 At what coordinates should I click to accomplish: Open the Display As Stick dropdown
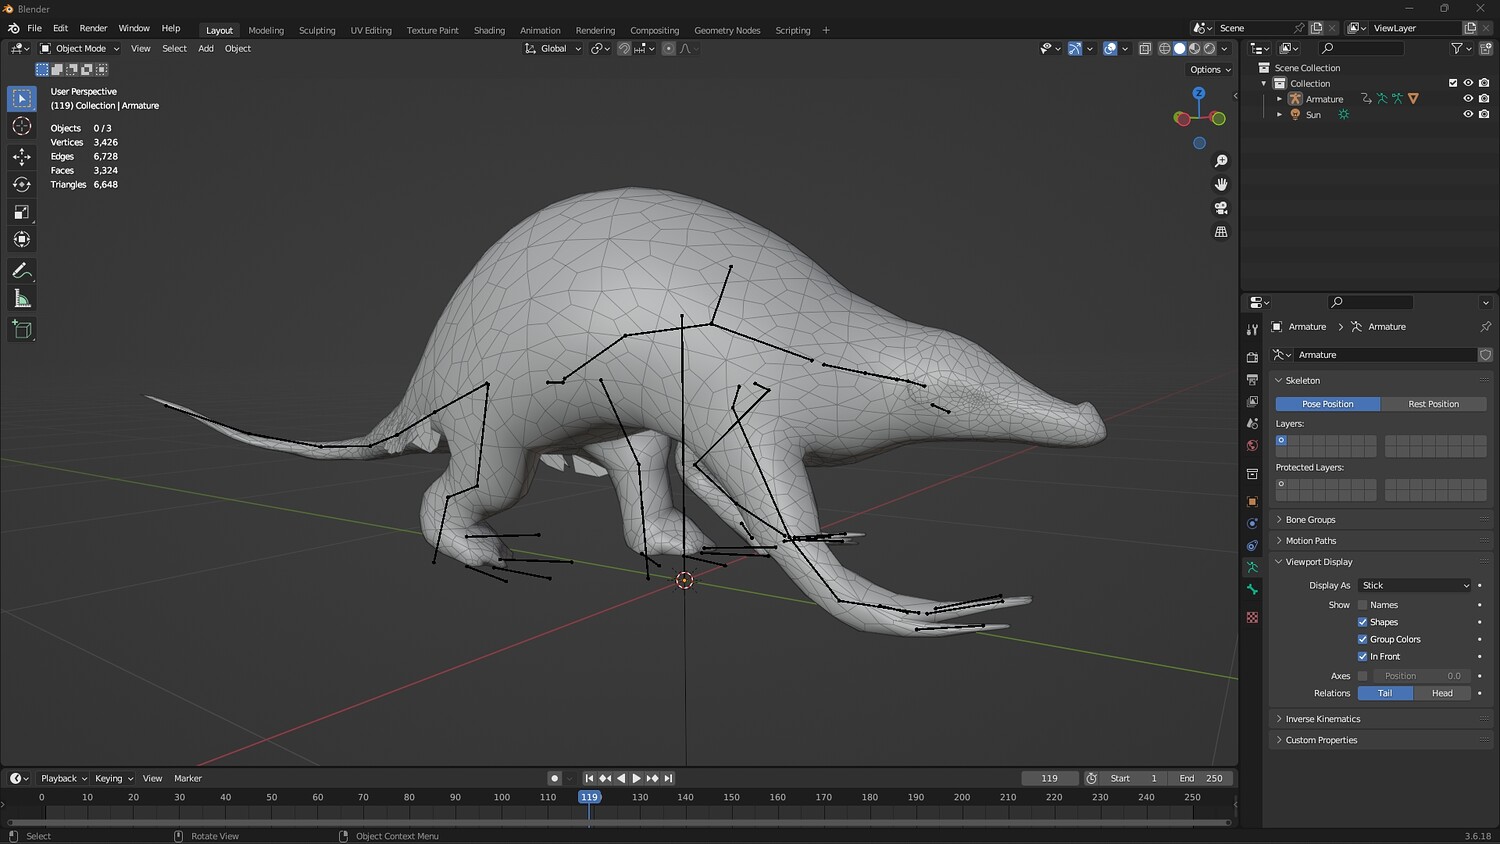tap(1415, 586)
